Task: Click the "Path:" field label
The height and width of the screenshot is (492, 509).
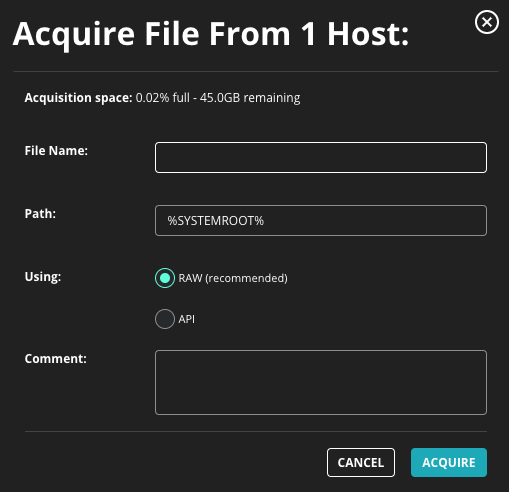Action: [x=40, y=214]
